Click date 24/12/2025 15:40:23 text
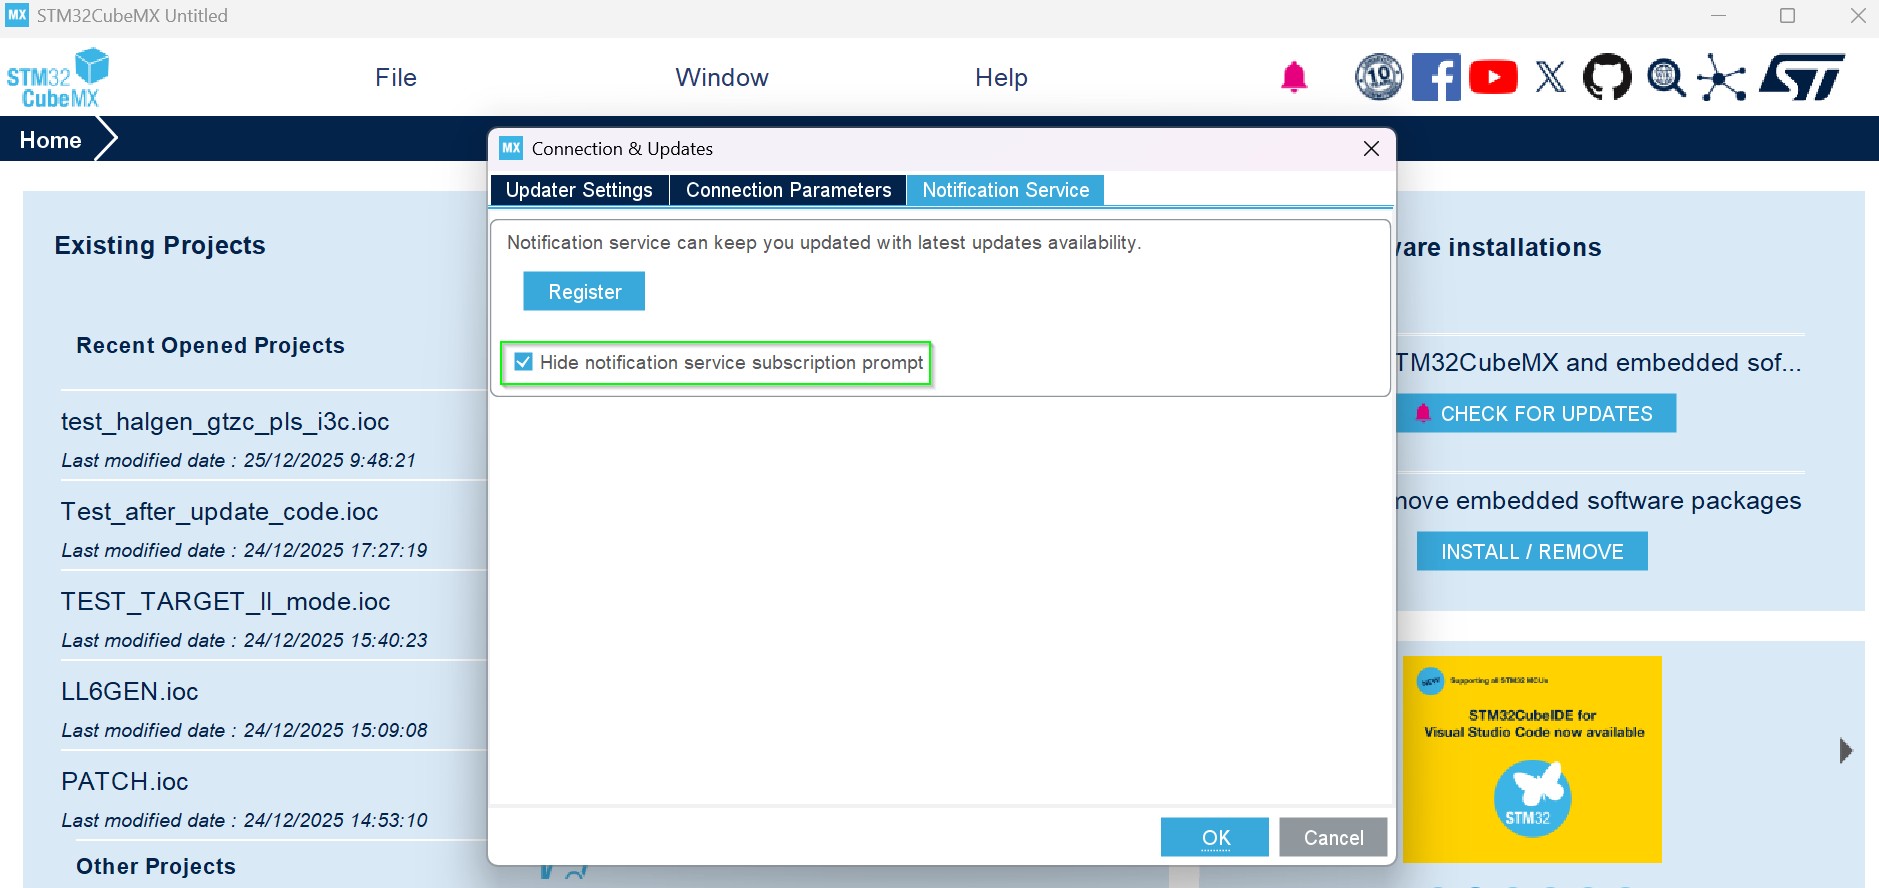 tap(335, 640)
